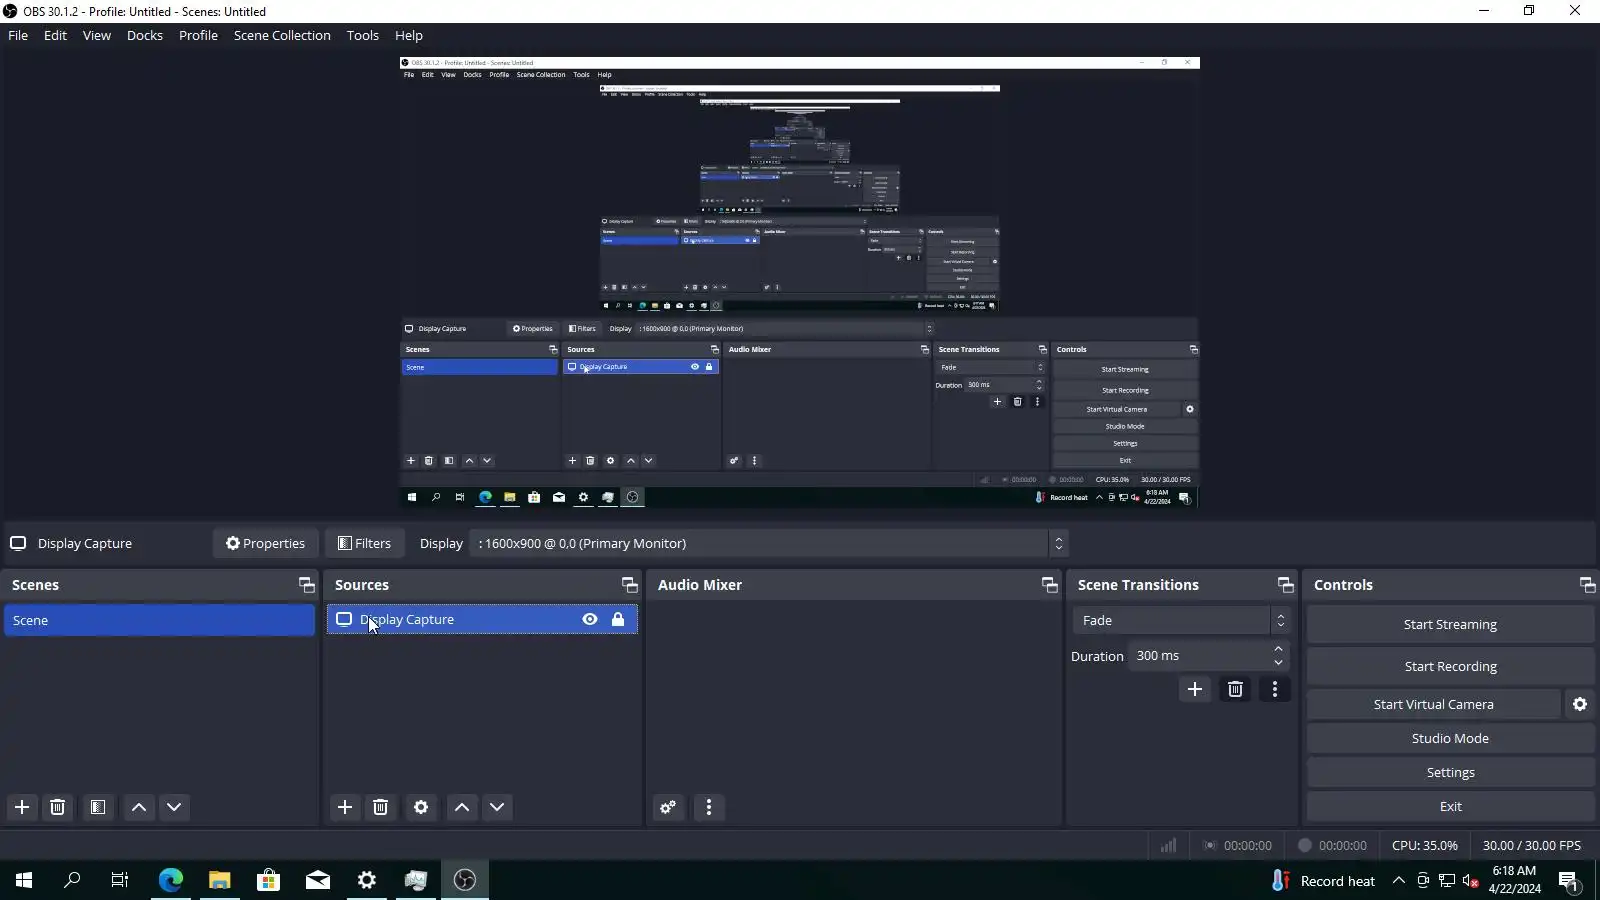This screenshot has width=1600, height=900.
Task: Float the Scenes dock
Action: click(306, 585)
